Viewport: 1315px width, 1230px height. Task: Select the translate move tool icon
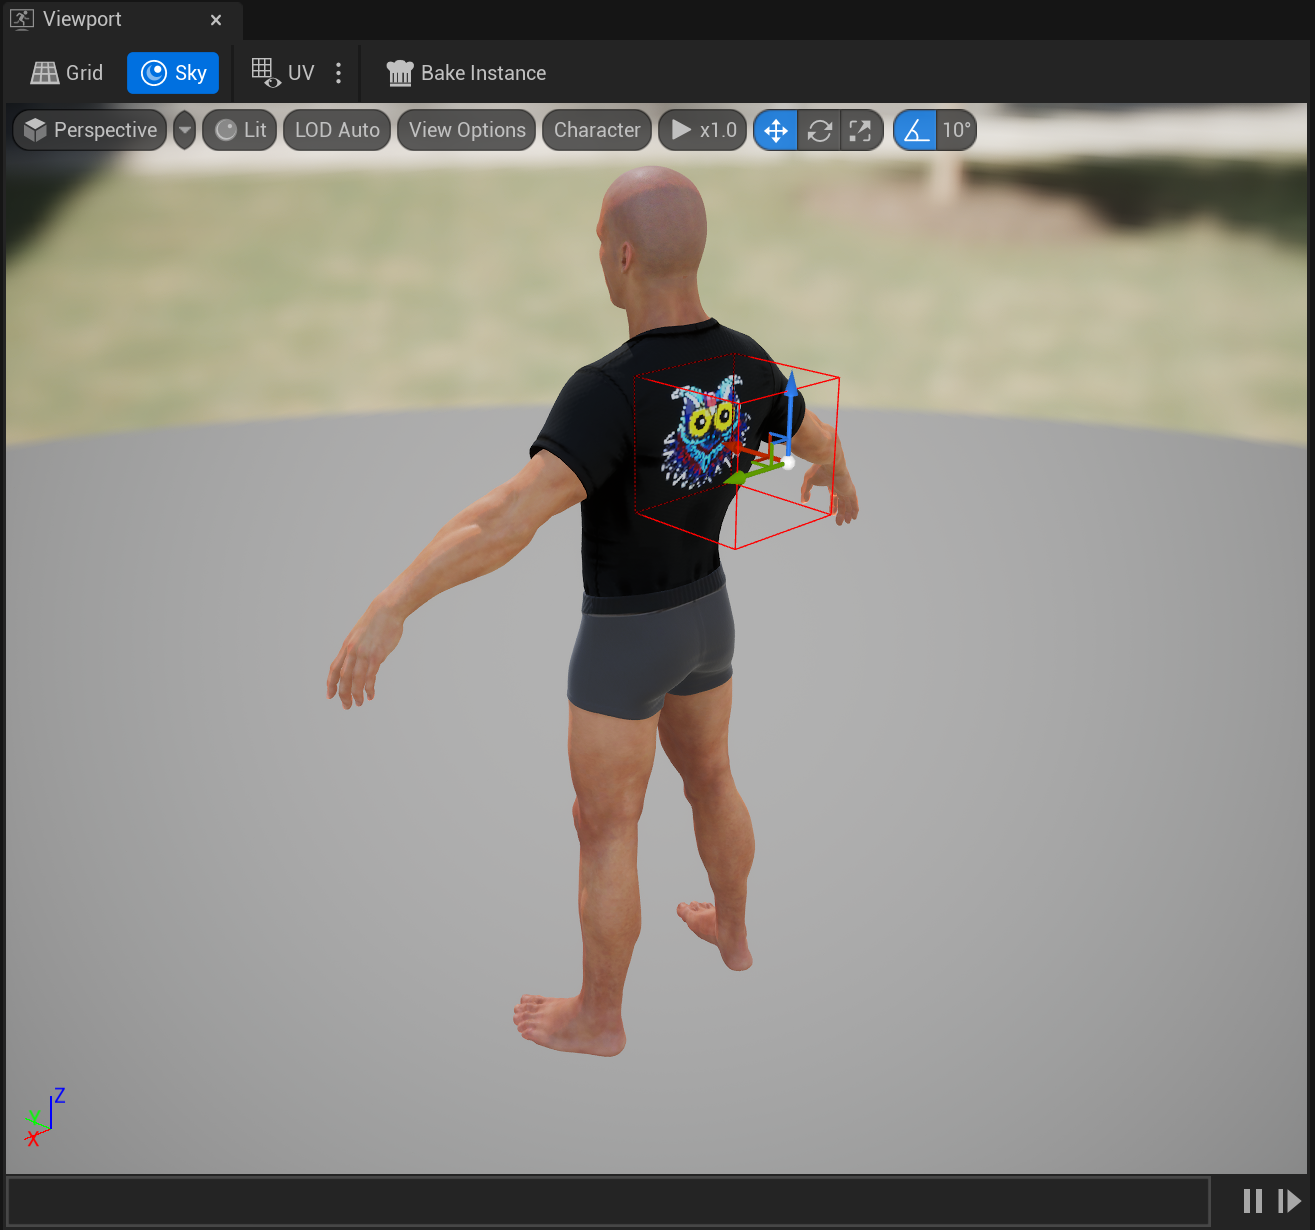click(x=776, y=130)
